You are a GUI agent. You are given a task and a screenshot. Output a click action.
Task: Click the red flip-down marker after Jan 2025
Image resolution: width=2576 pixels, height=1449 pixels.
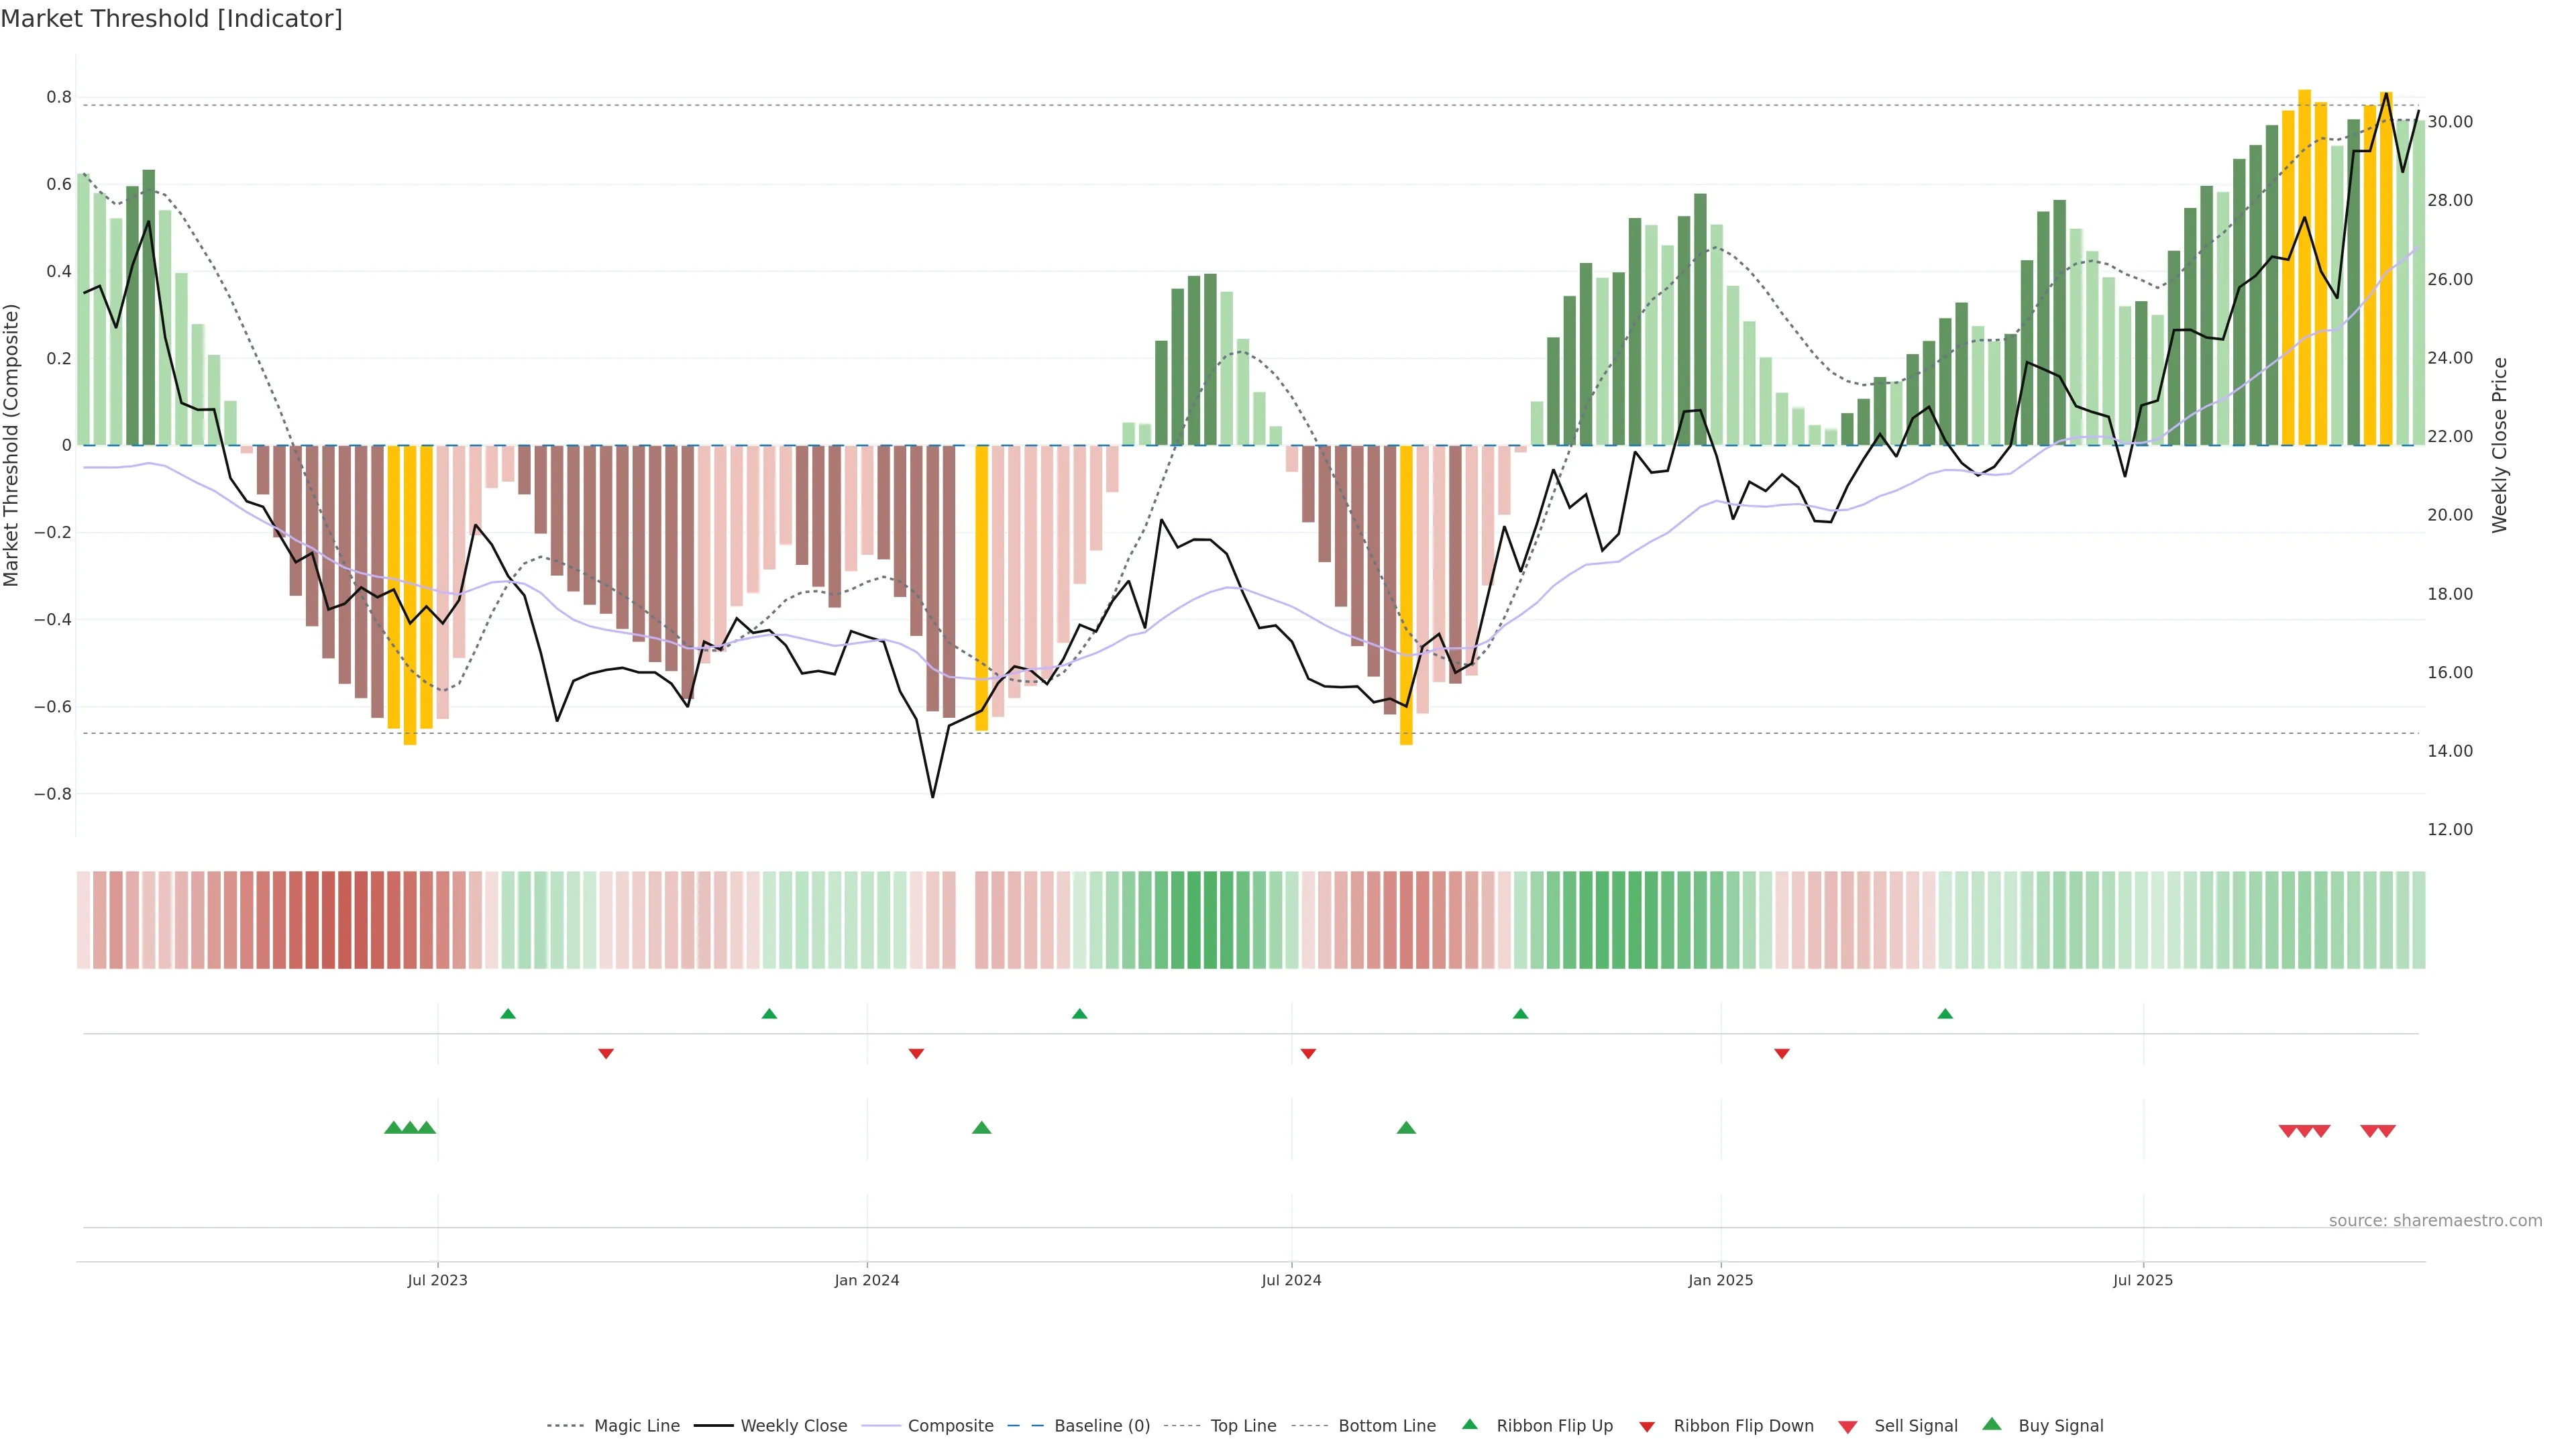[1782, 1054]
